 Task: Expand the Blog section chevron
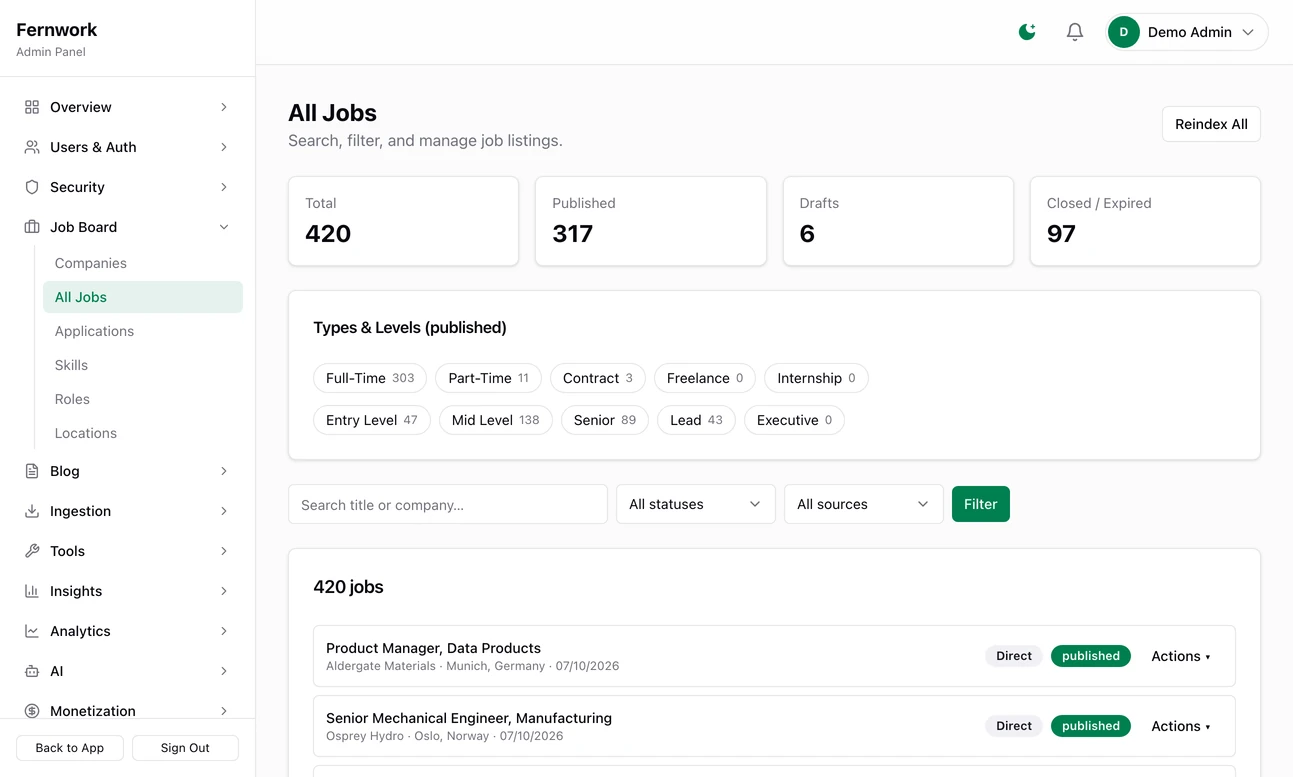pos(224,471)
